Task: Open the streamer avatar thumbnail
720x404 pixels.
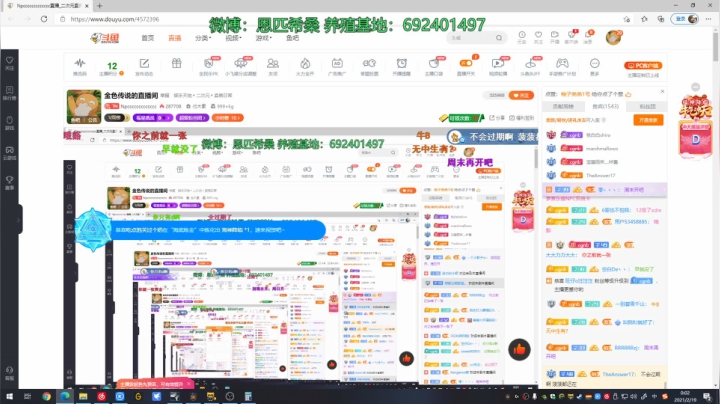Action: point(84,107)
